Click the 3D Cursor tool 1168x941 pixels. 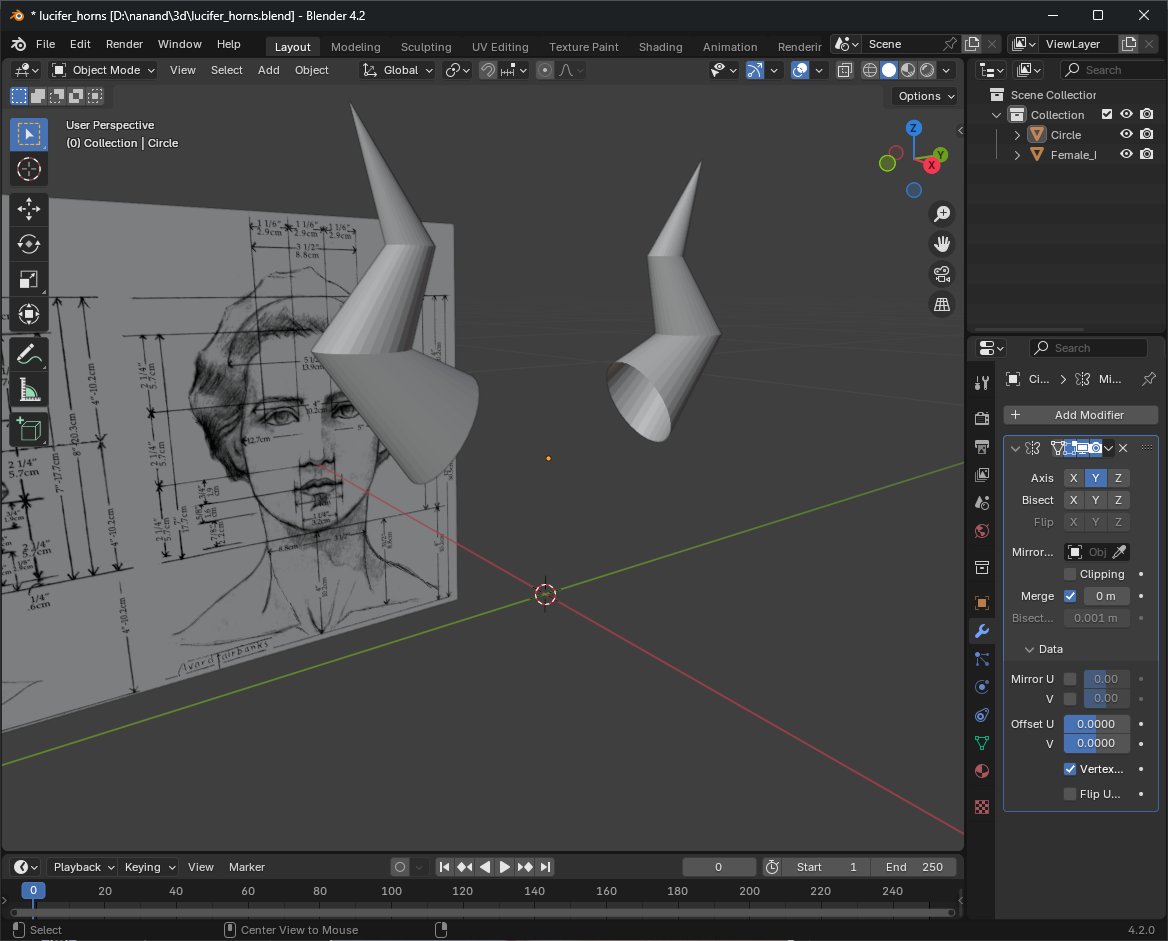click(x=29, y=169)
